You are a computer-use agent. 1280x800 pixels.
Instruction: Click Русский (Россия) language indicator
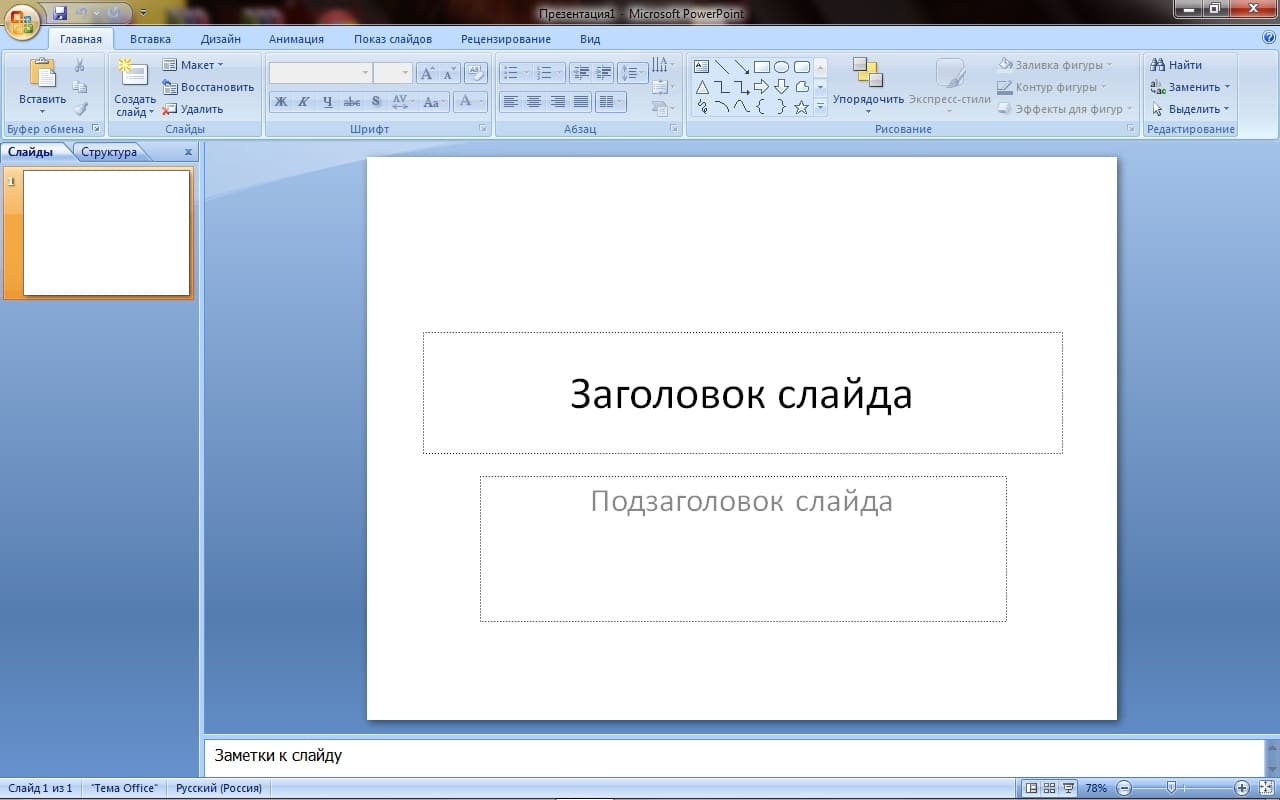(219, 788)
